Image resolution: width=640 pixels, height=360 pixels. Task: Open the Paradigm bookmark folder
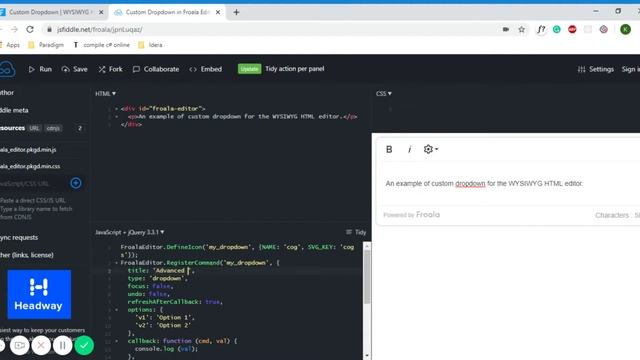[x=46, y=45]
